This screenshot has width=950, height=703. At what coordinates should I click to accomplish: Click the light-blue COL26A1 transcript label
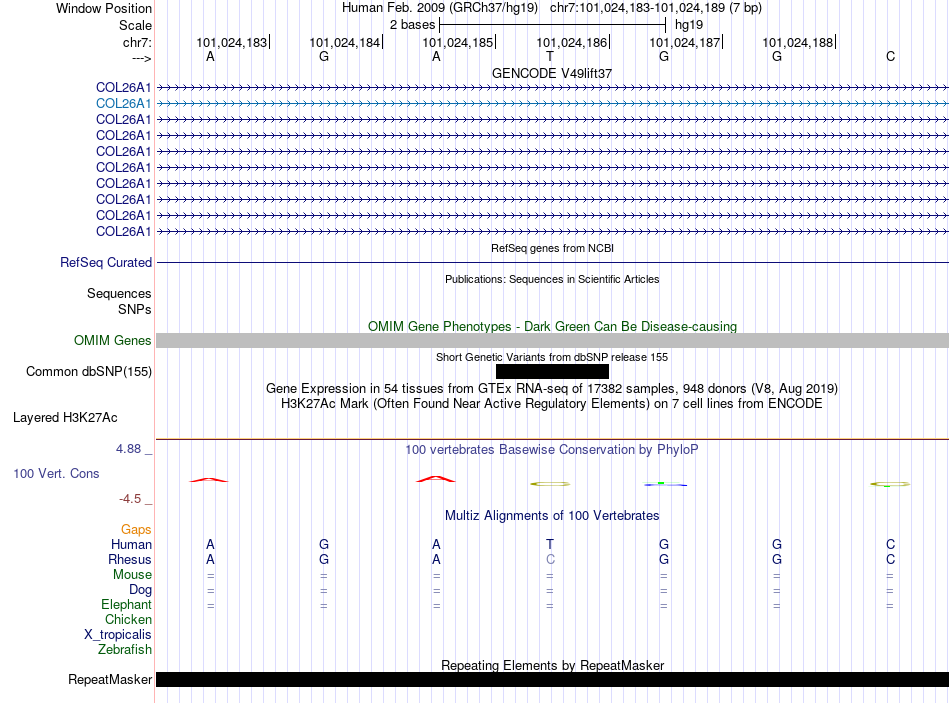(x=124, y=104)
